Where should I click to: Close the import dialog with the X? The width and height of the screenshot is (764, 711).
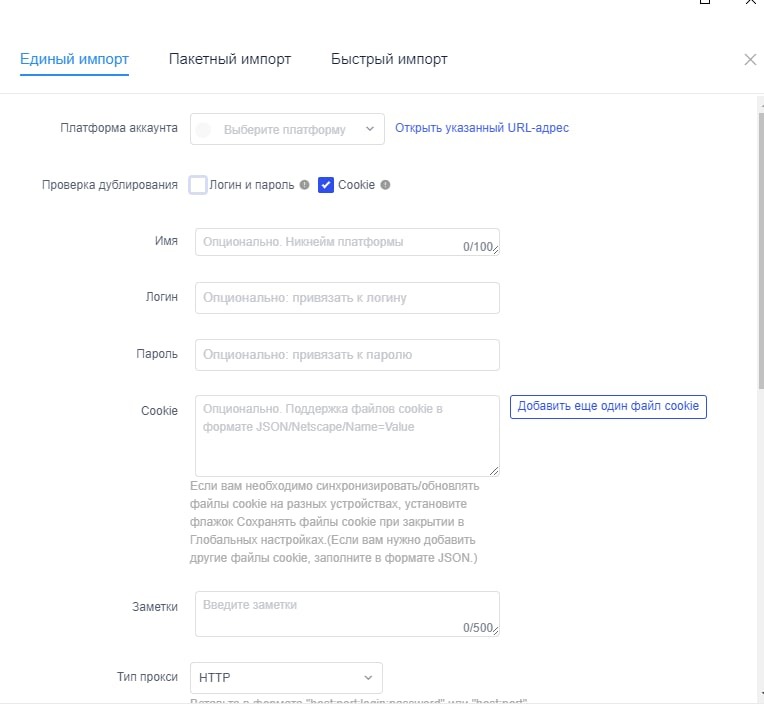[750, 59]
